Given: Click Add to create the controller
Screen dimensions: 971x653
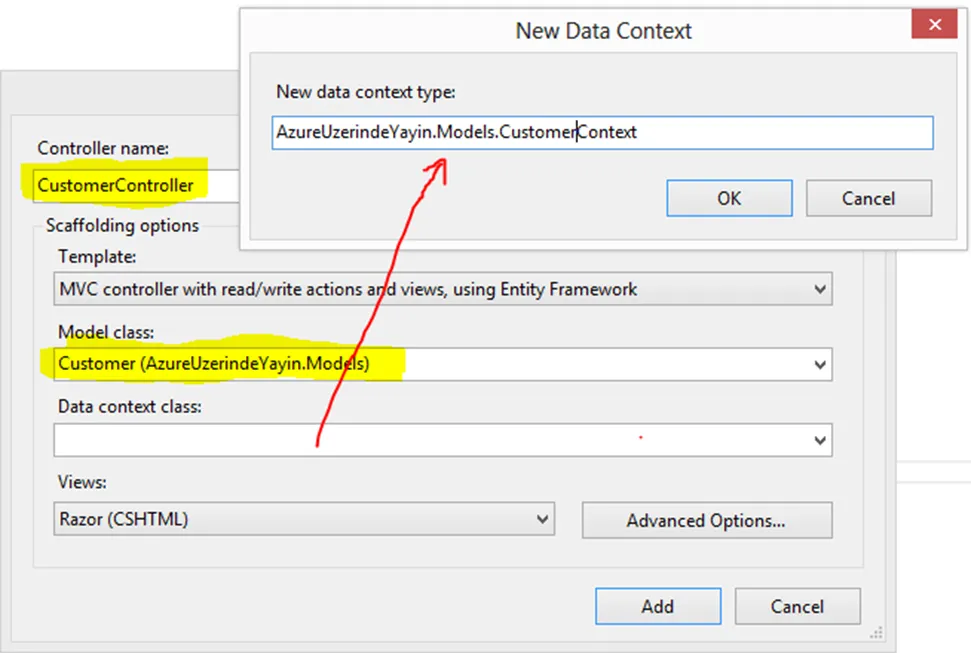Looking at the screenshot, I should (x=658, y=607).
